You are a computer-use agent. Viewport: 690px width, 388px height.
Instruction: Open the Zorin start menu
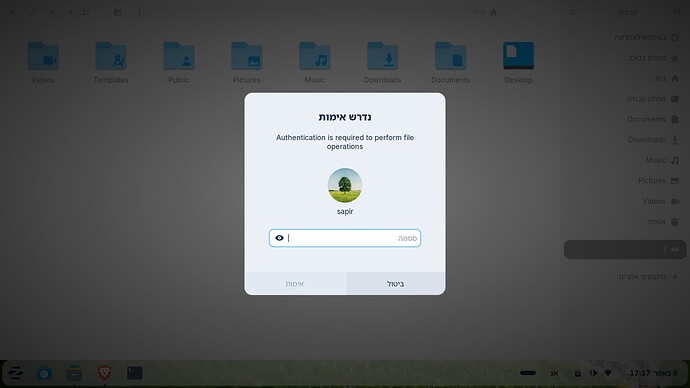point(15,373)
